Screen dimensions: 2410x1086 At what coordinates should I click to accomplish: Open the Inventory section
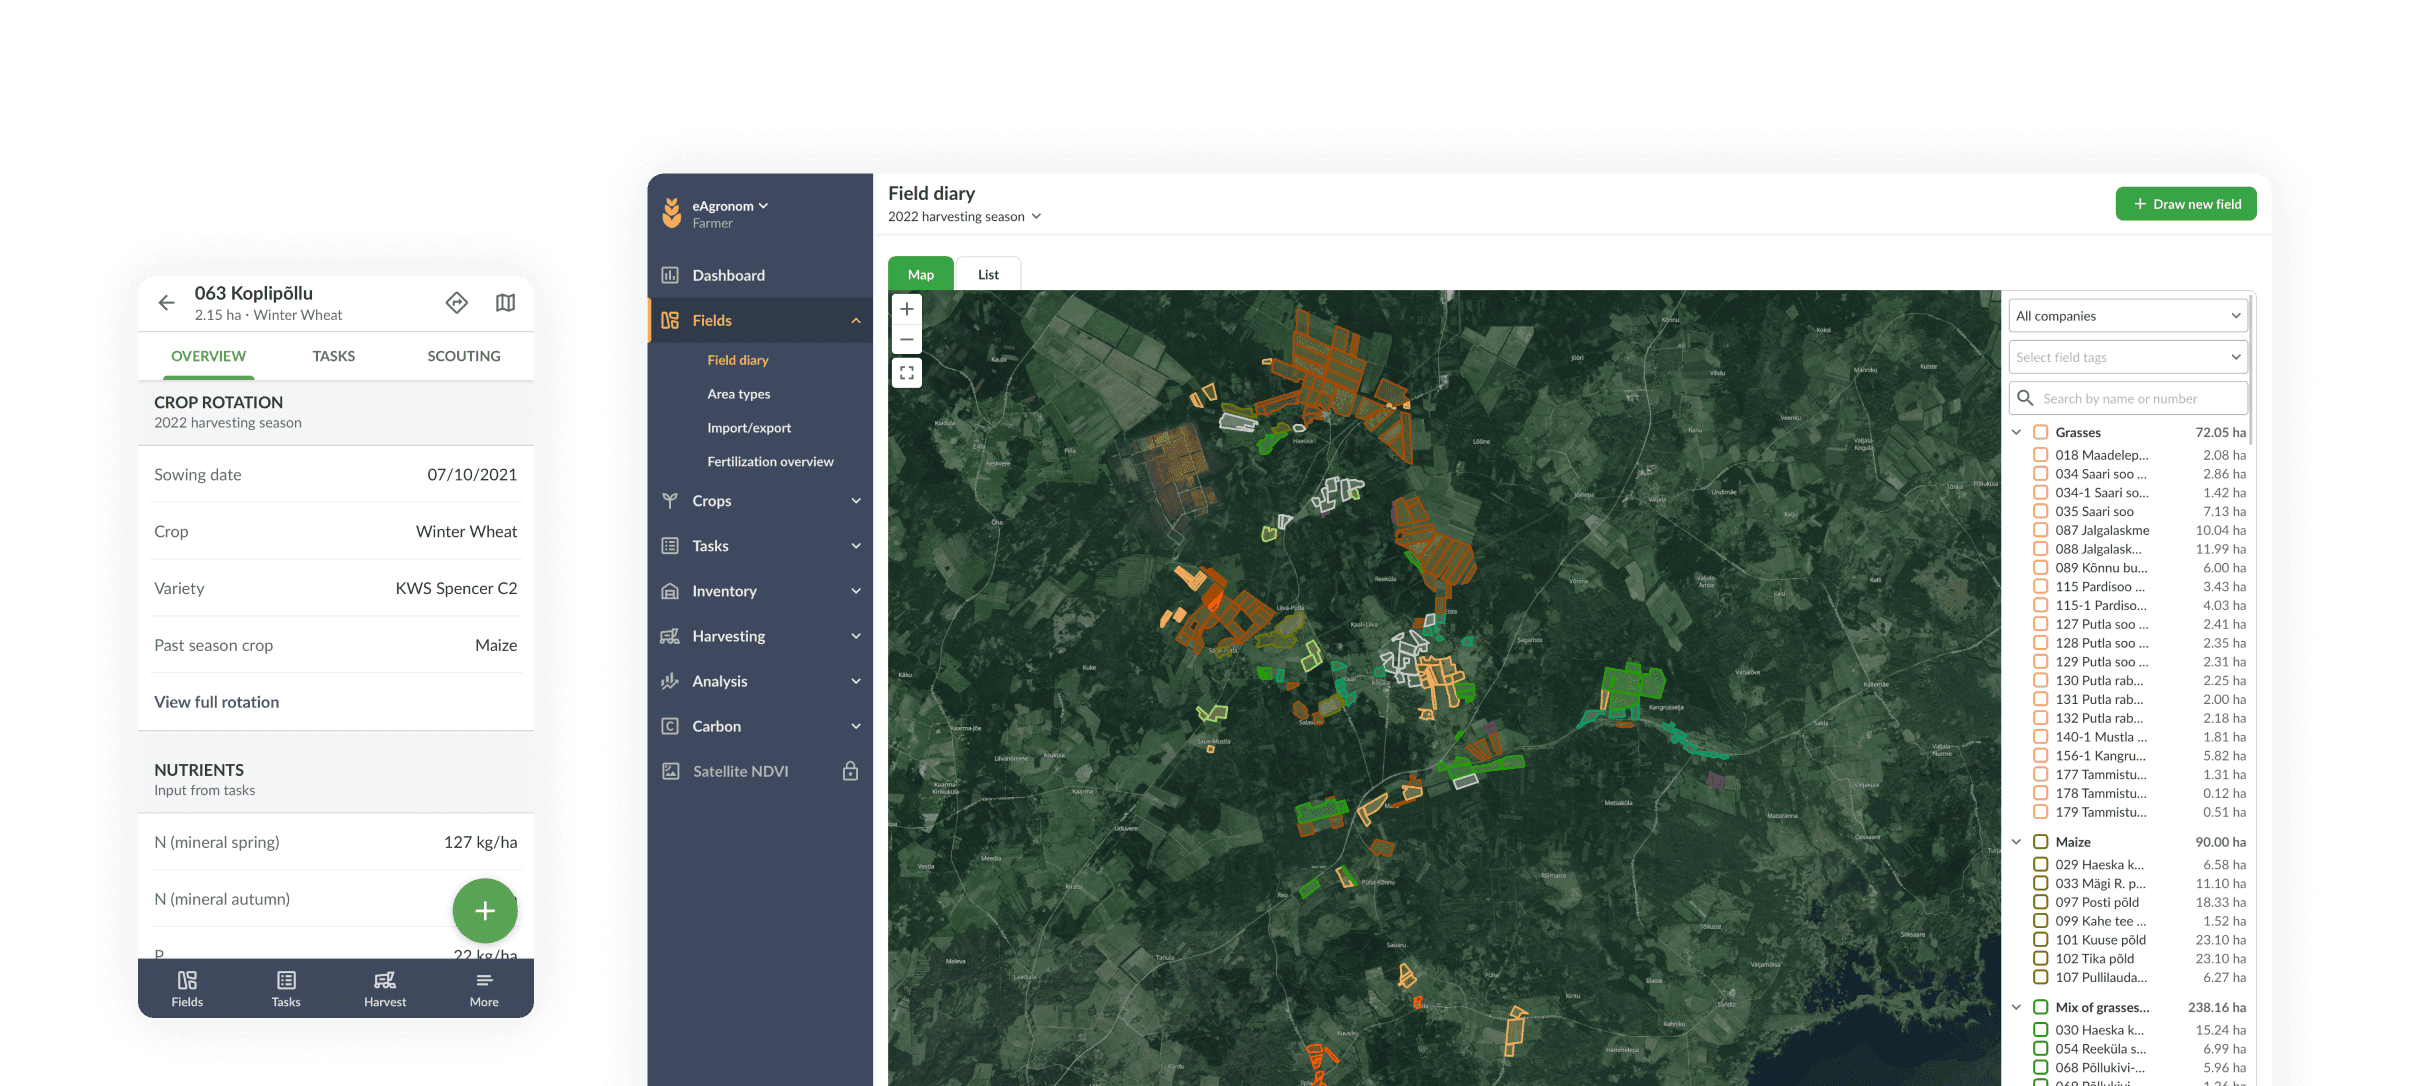coord(724,591)
